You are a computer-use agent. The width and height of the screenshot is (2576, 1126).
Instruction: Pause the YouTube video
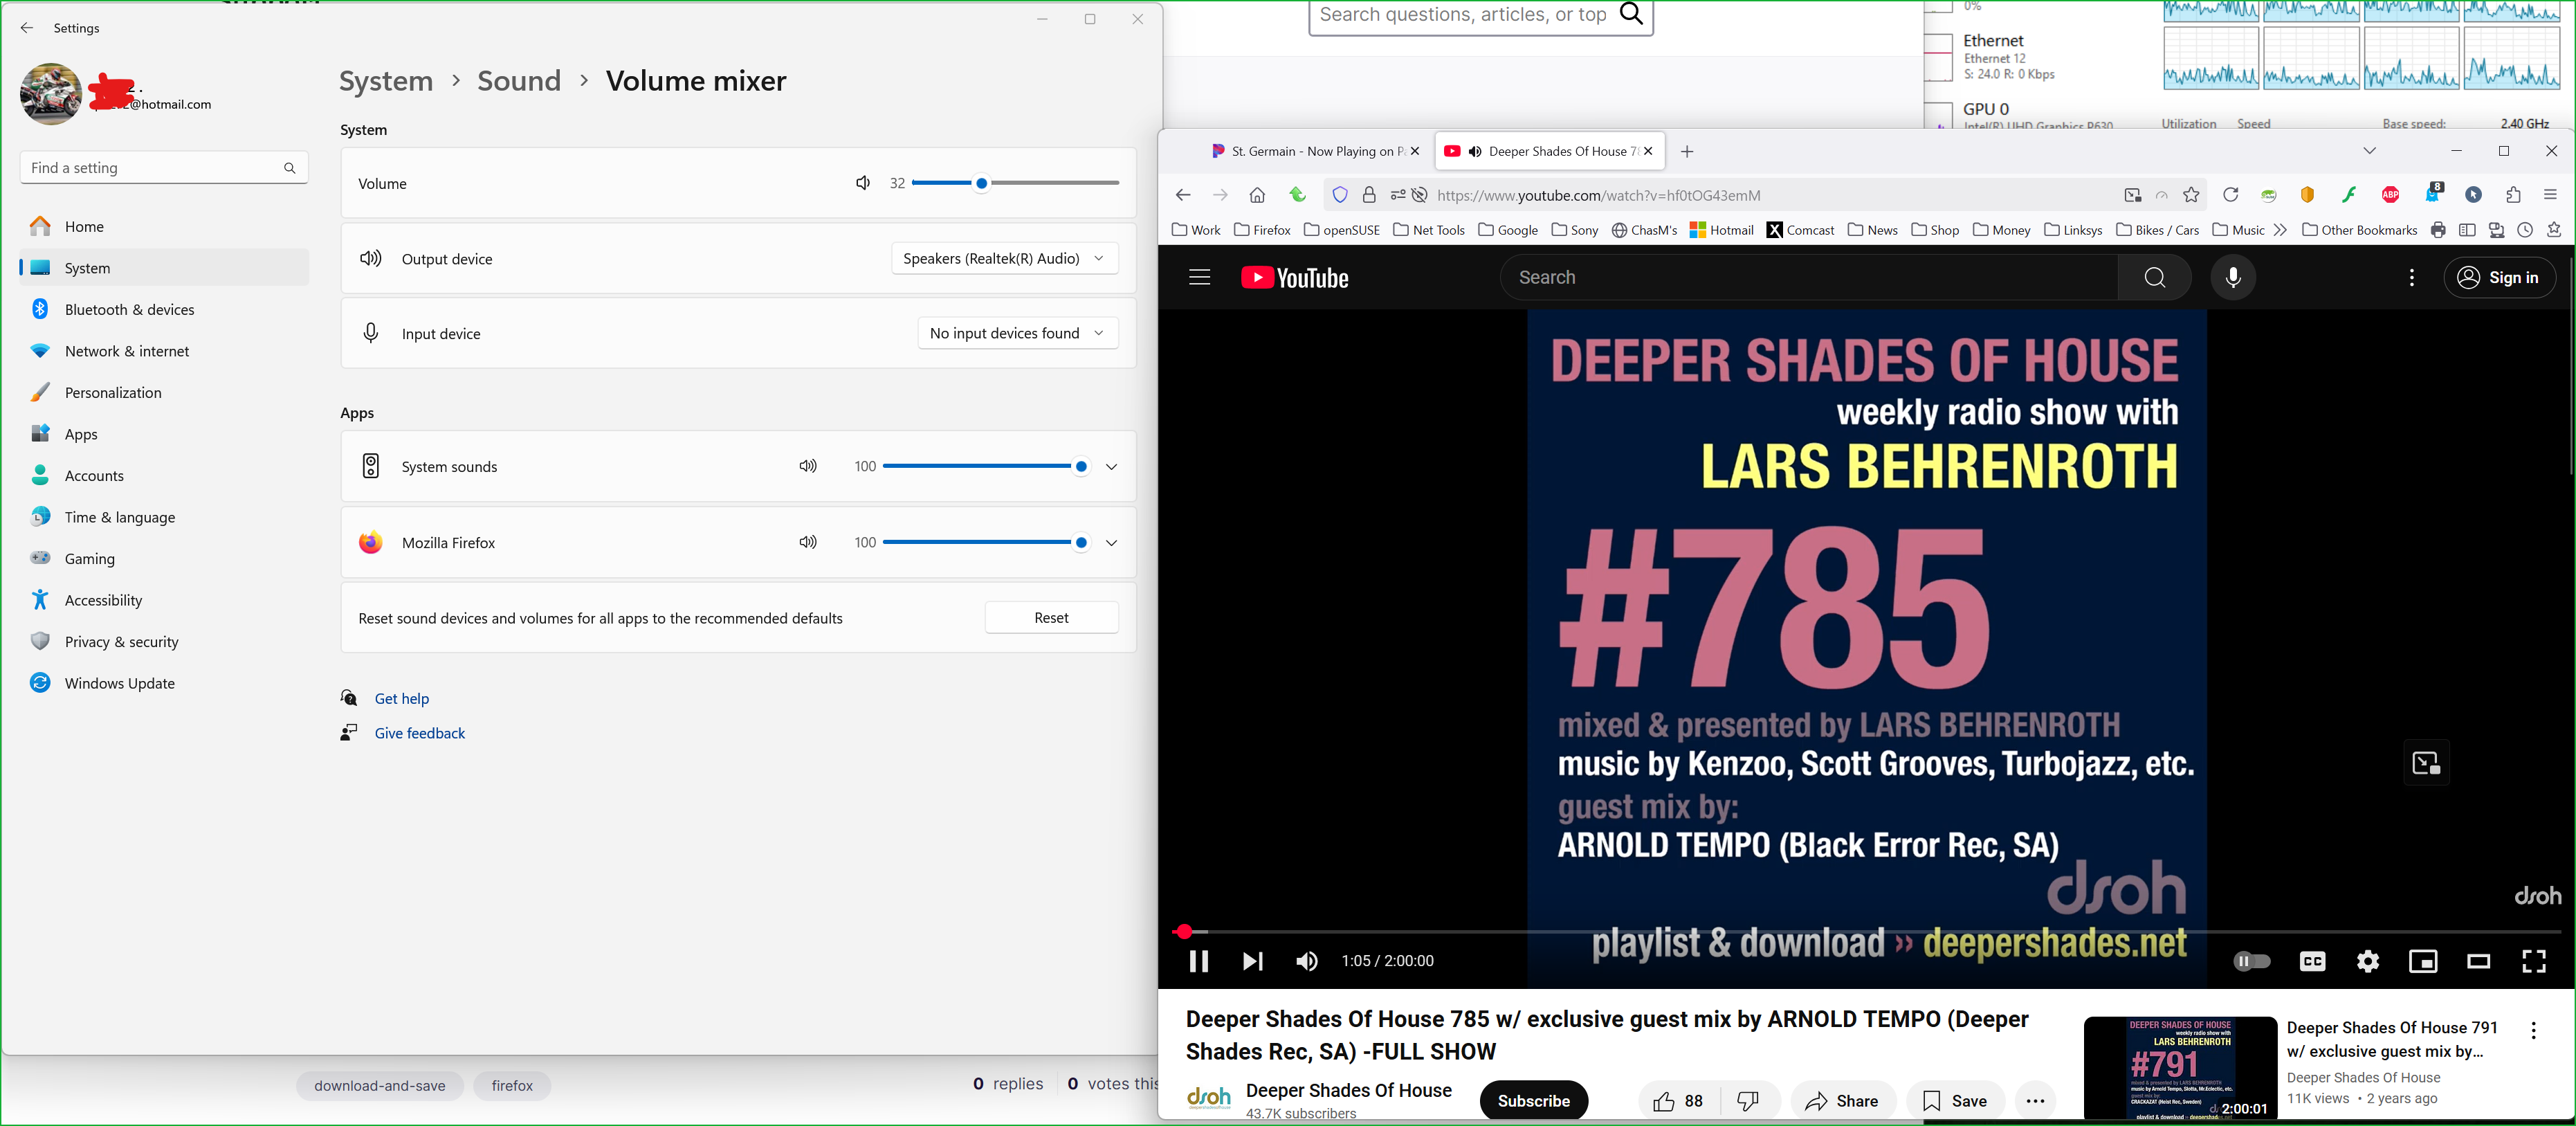[1198, 961]
